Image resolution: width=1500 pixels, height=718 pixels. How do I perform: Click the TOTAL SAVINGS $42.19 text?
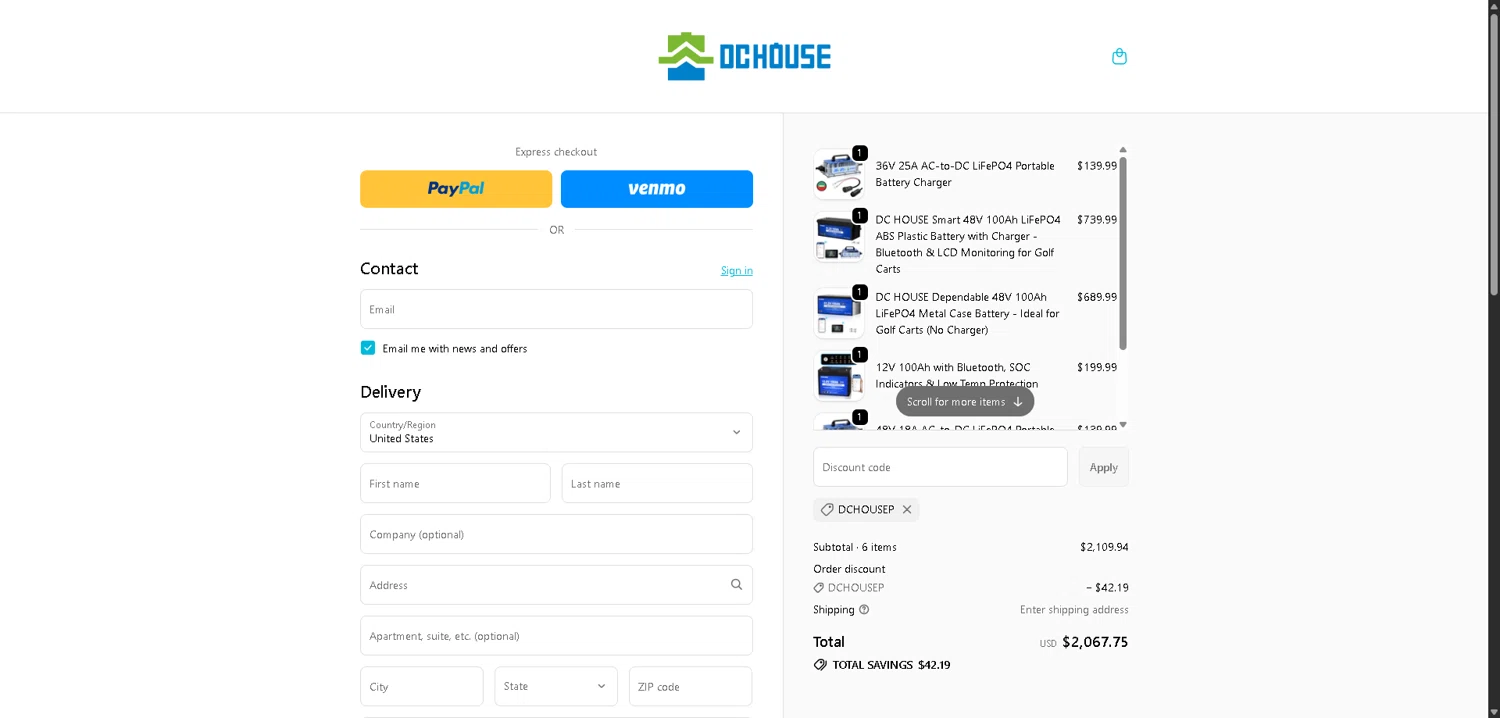pyautogui.click(x=891, y=665)
